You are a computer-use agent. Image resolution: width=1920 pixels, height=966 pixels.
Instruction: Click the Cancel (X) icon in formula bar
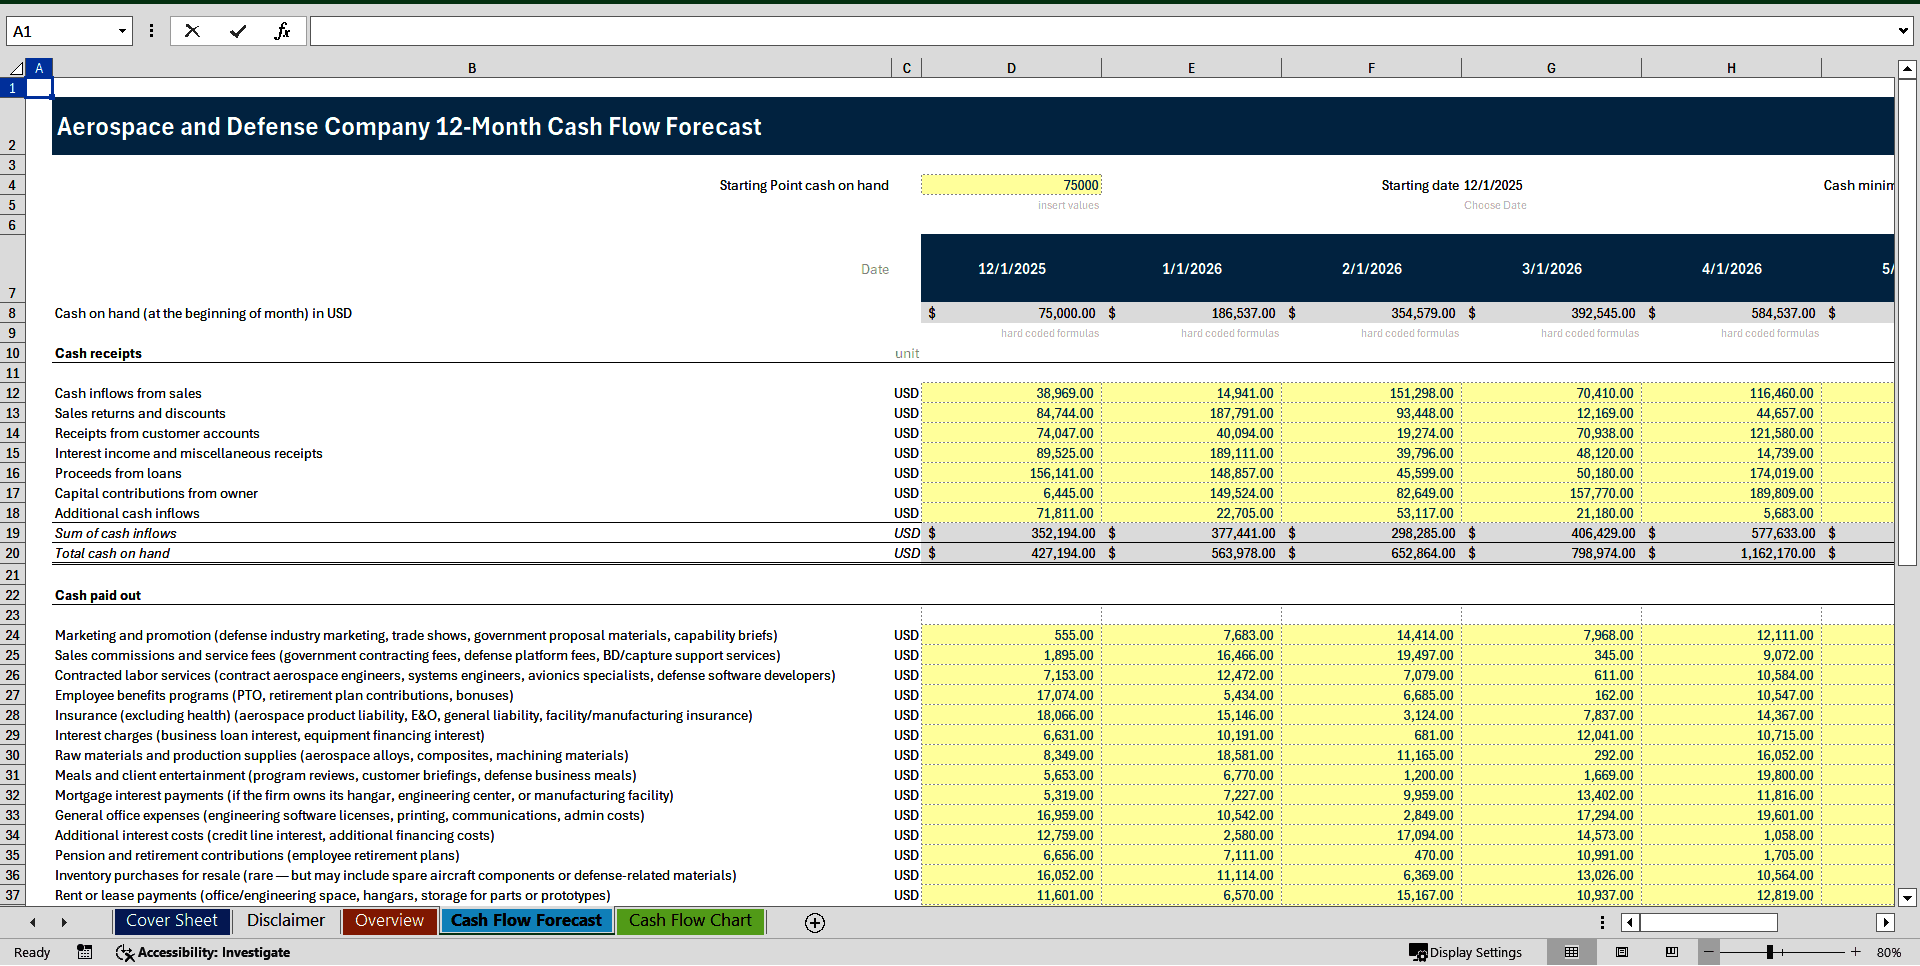tap(192, 30)
